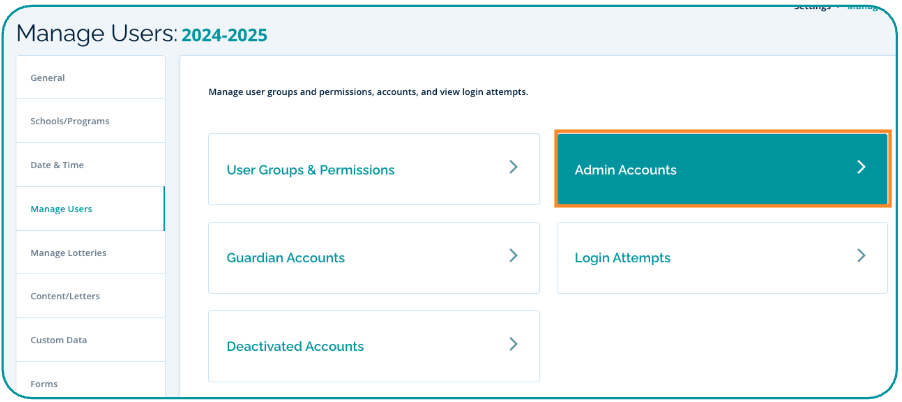Select Date & Time sidebar item
The image size is (902, 402).
coord(57,165)
